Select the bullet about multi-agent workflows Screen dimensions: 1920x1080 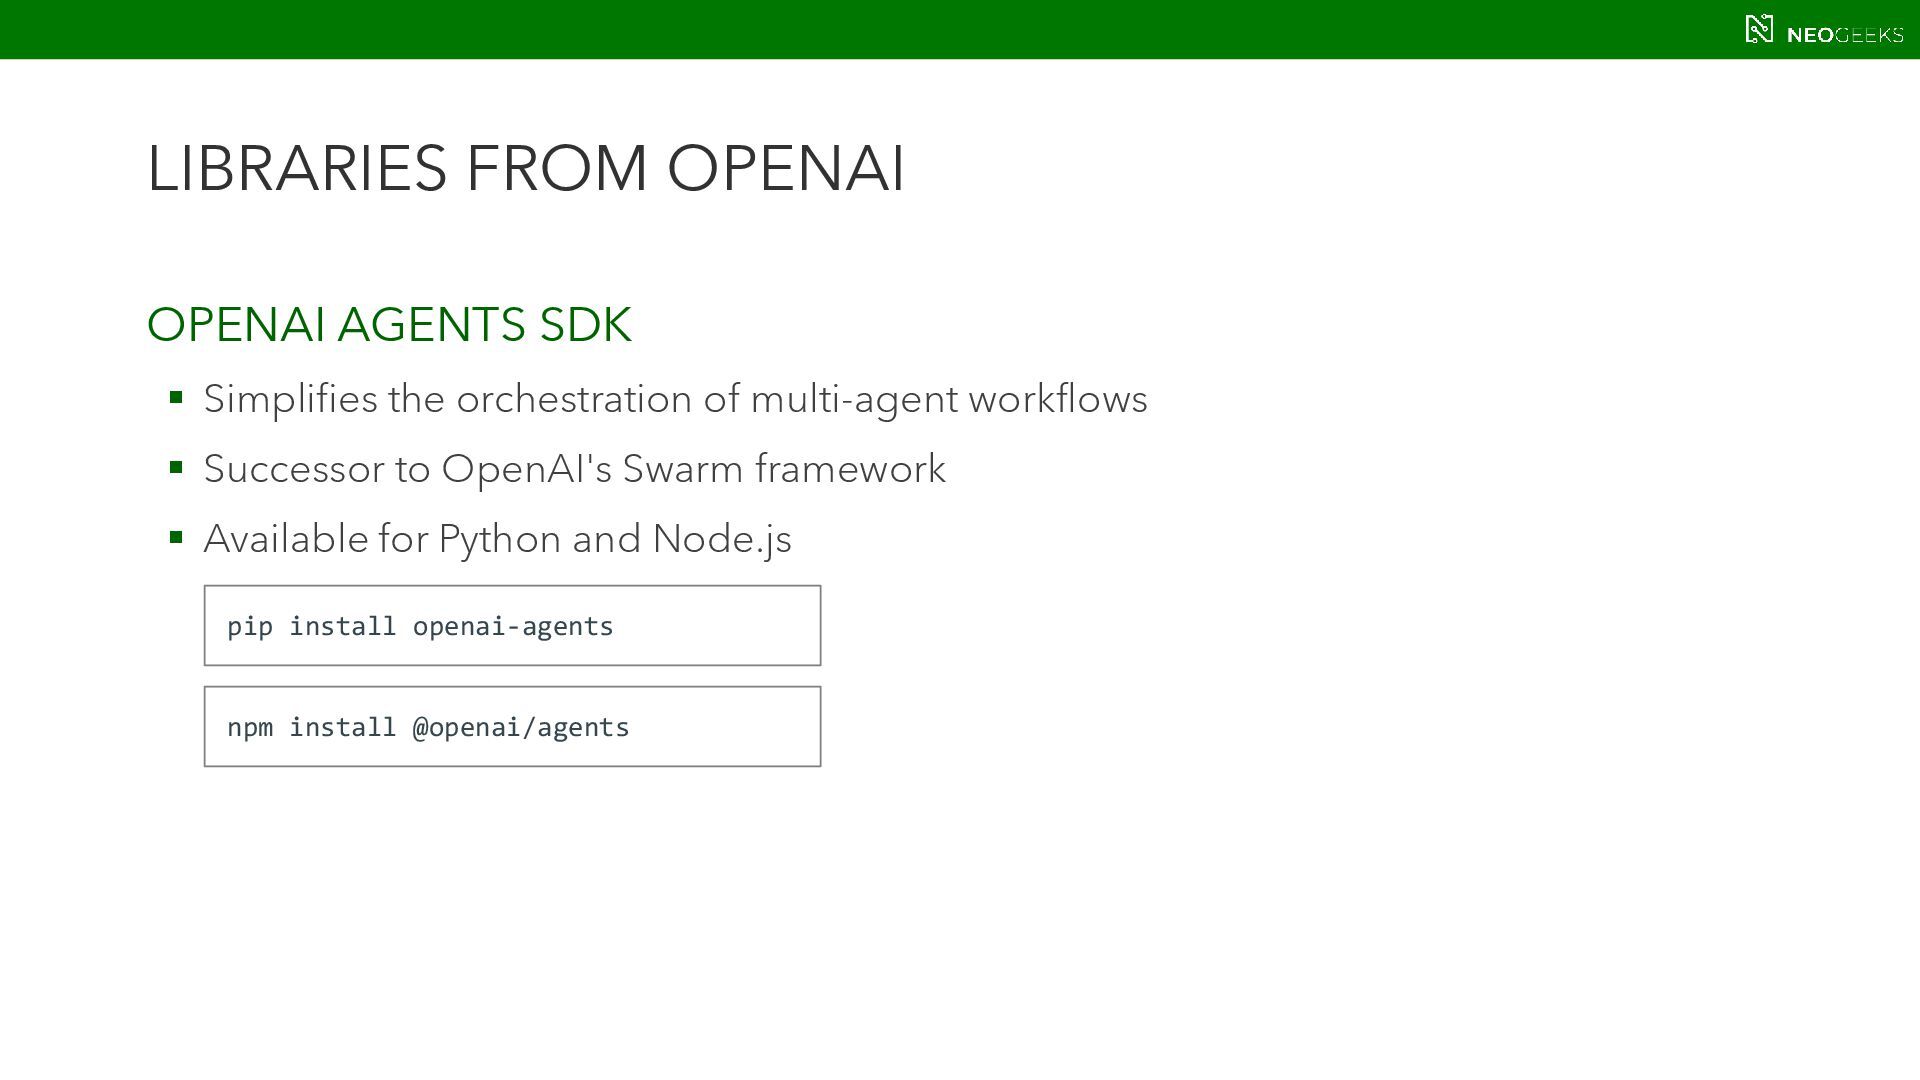[675, 399]
